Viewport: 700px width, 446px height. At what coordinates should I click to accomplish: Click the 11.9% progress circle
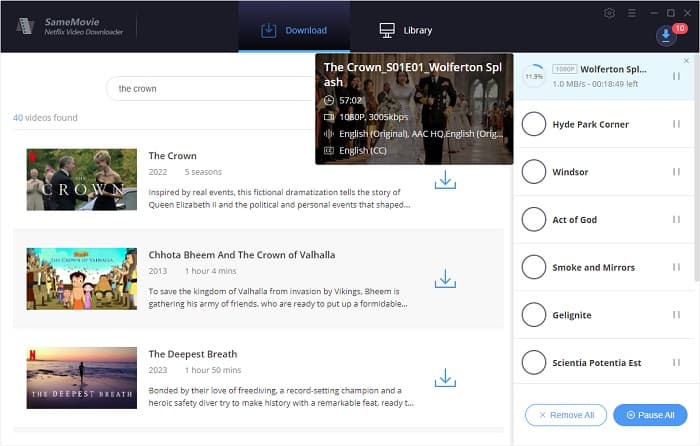pyautogui.click(x=534, y=77)
